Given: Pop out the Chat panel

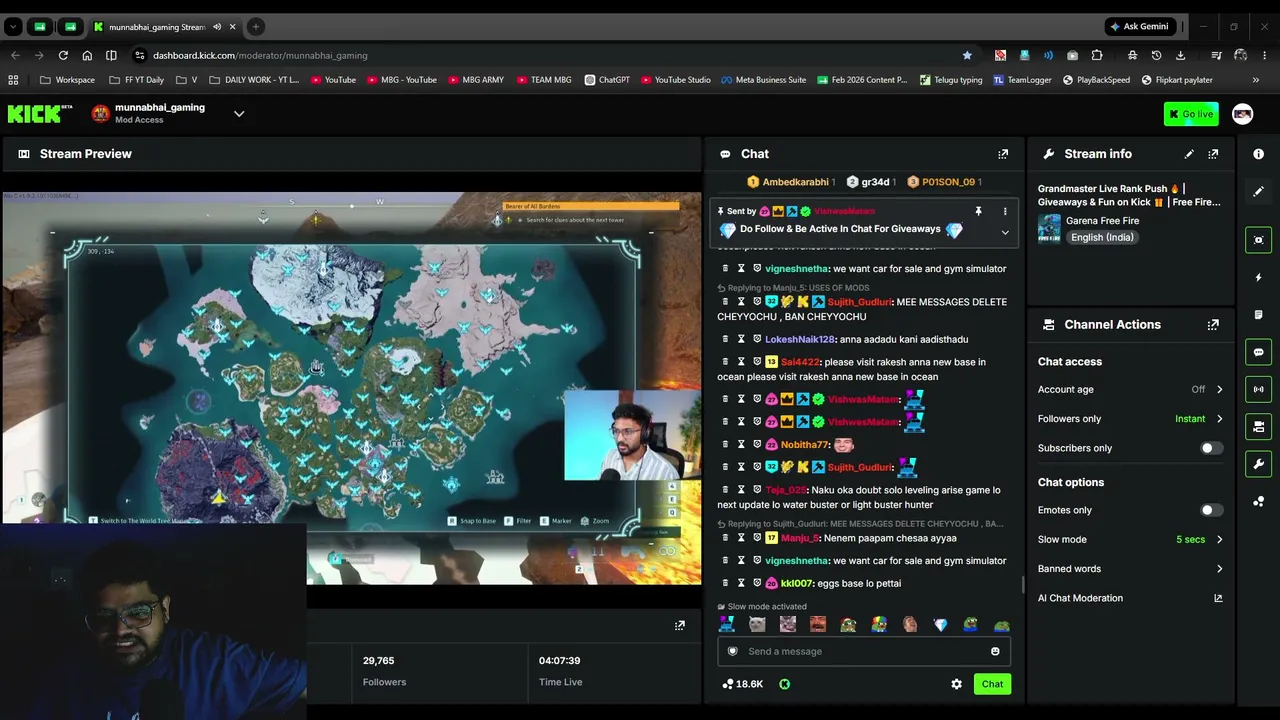Looking at the screenshot, I should tap(1003, 154).
